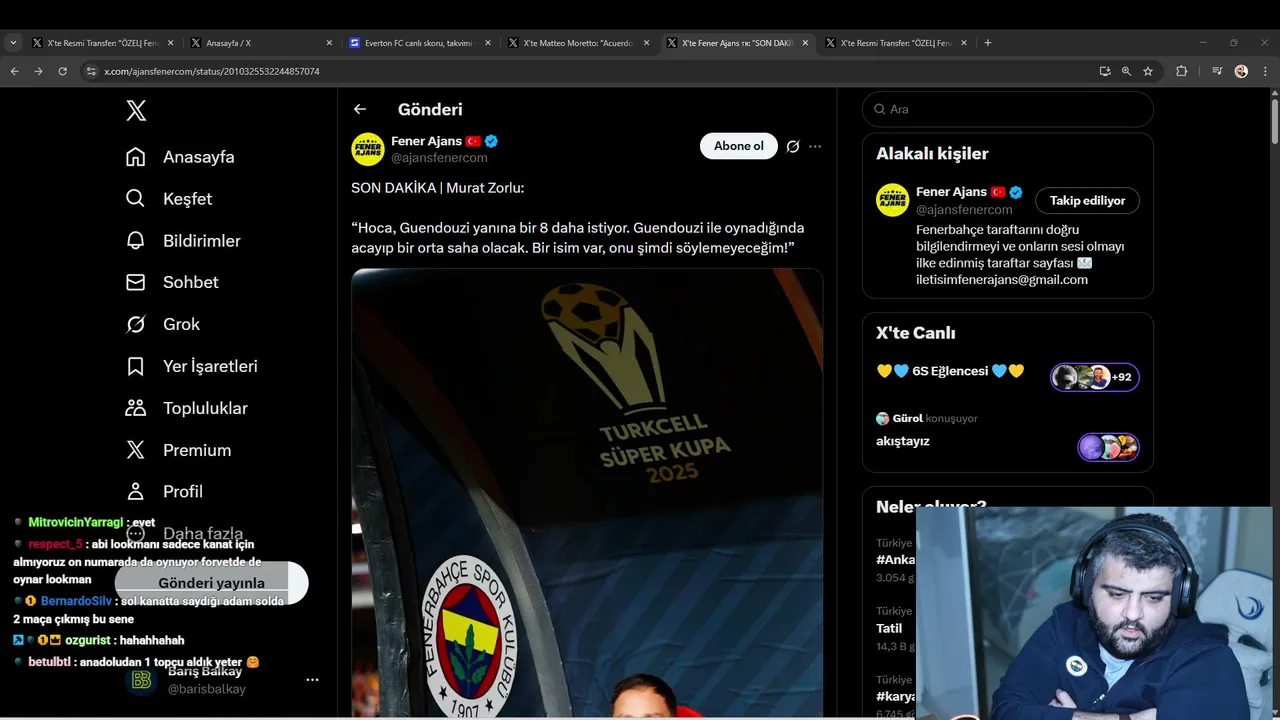1280x720 pixels.
Task: Click Fener Ajans avatar on post
Action: point(368,149)
